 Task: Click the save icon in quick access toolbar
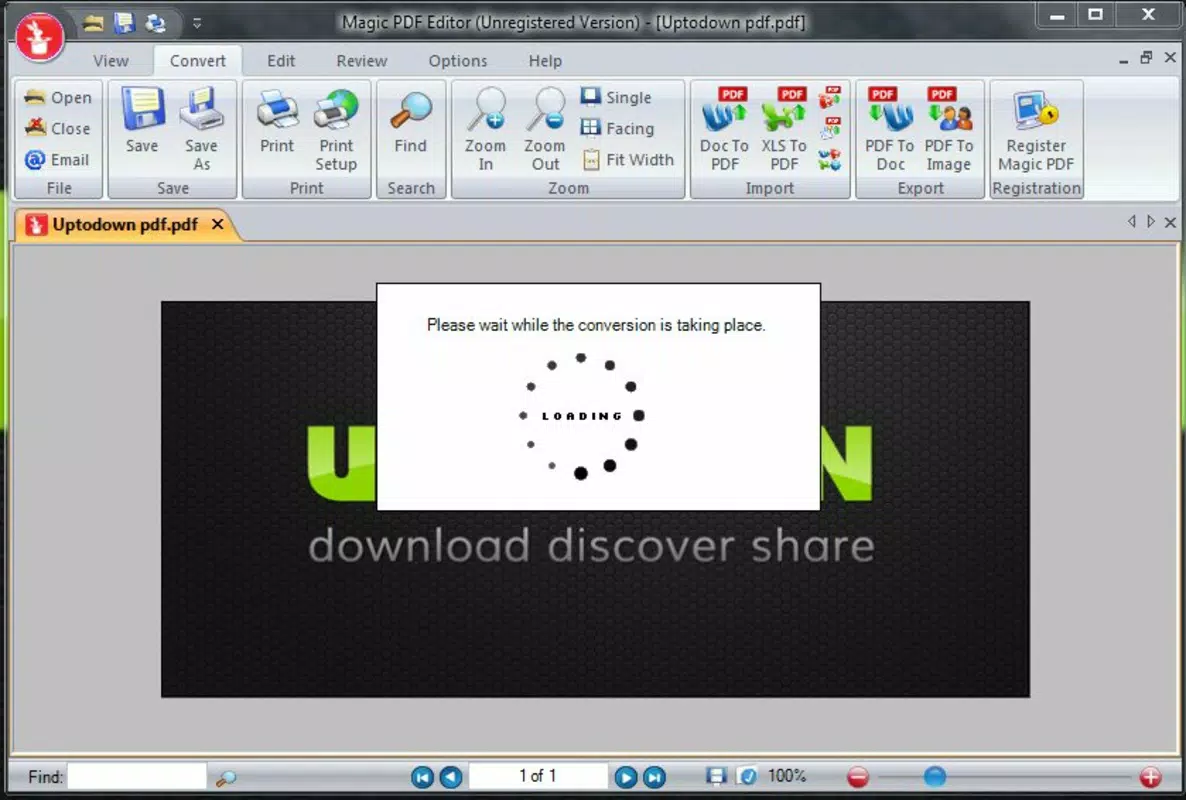tap(124, 23)
